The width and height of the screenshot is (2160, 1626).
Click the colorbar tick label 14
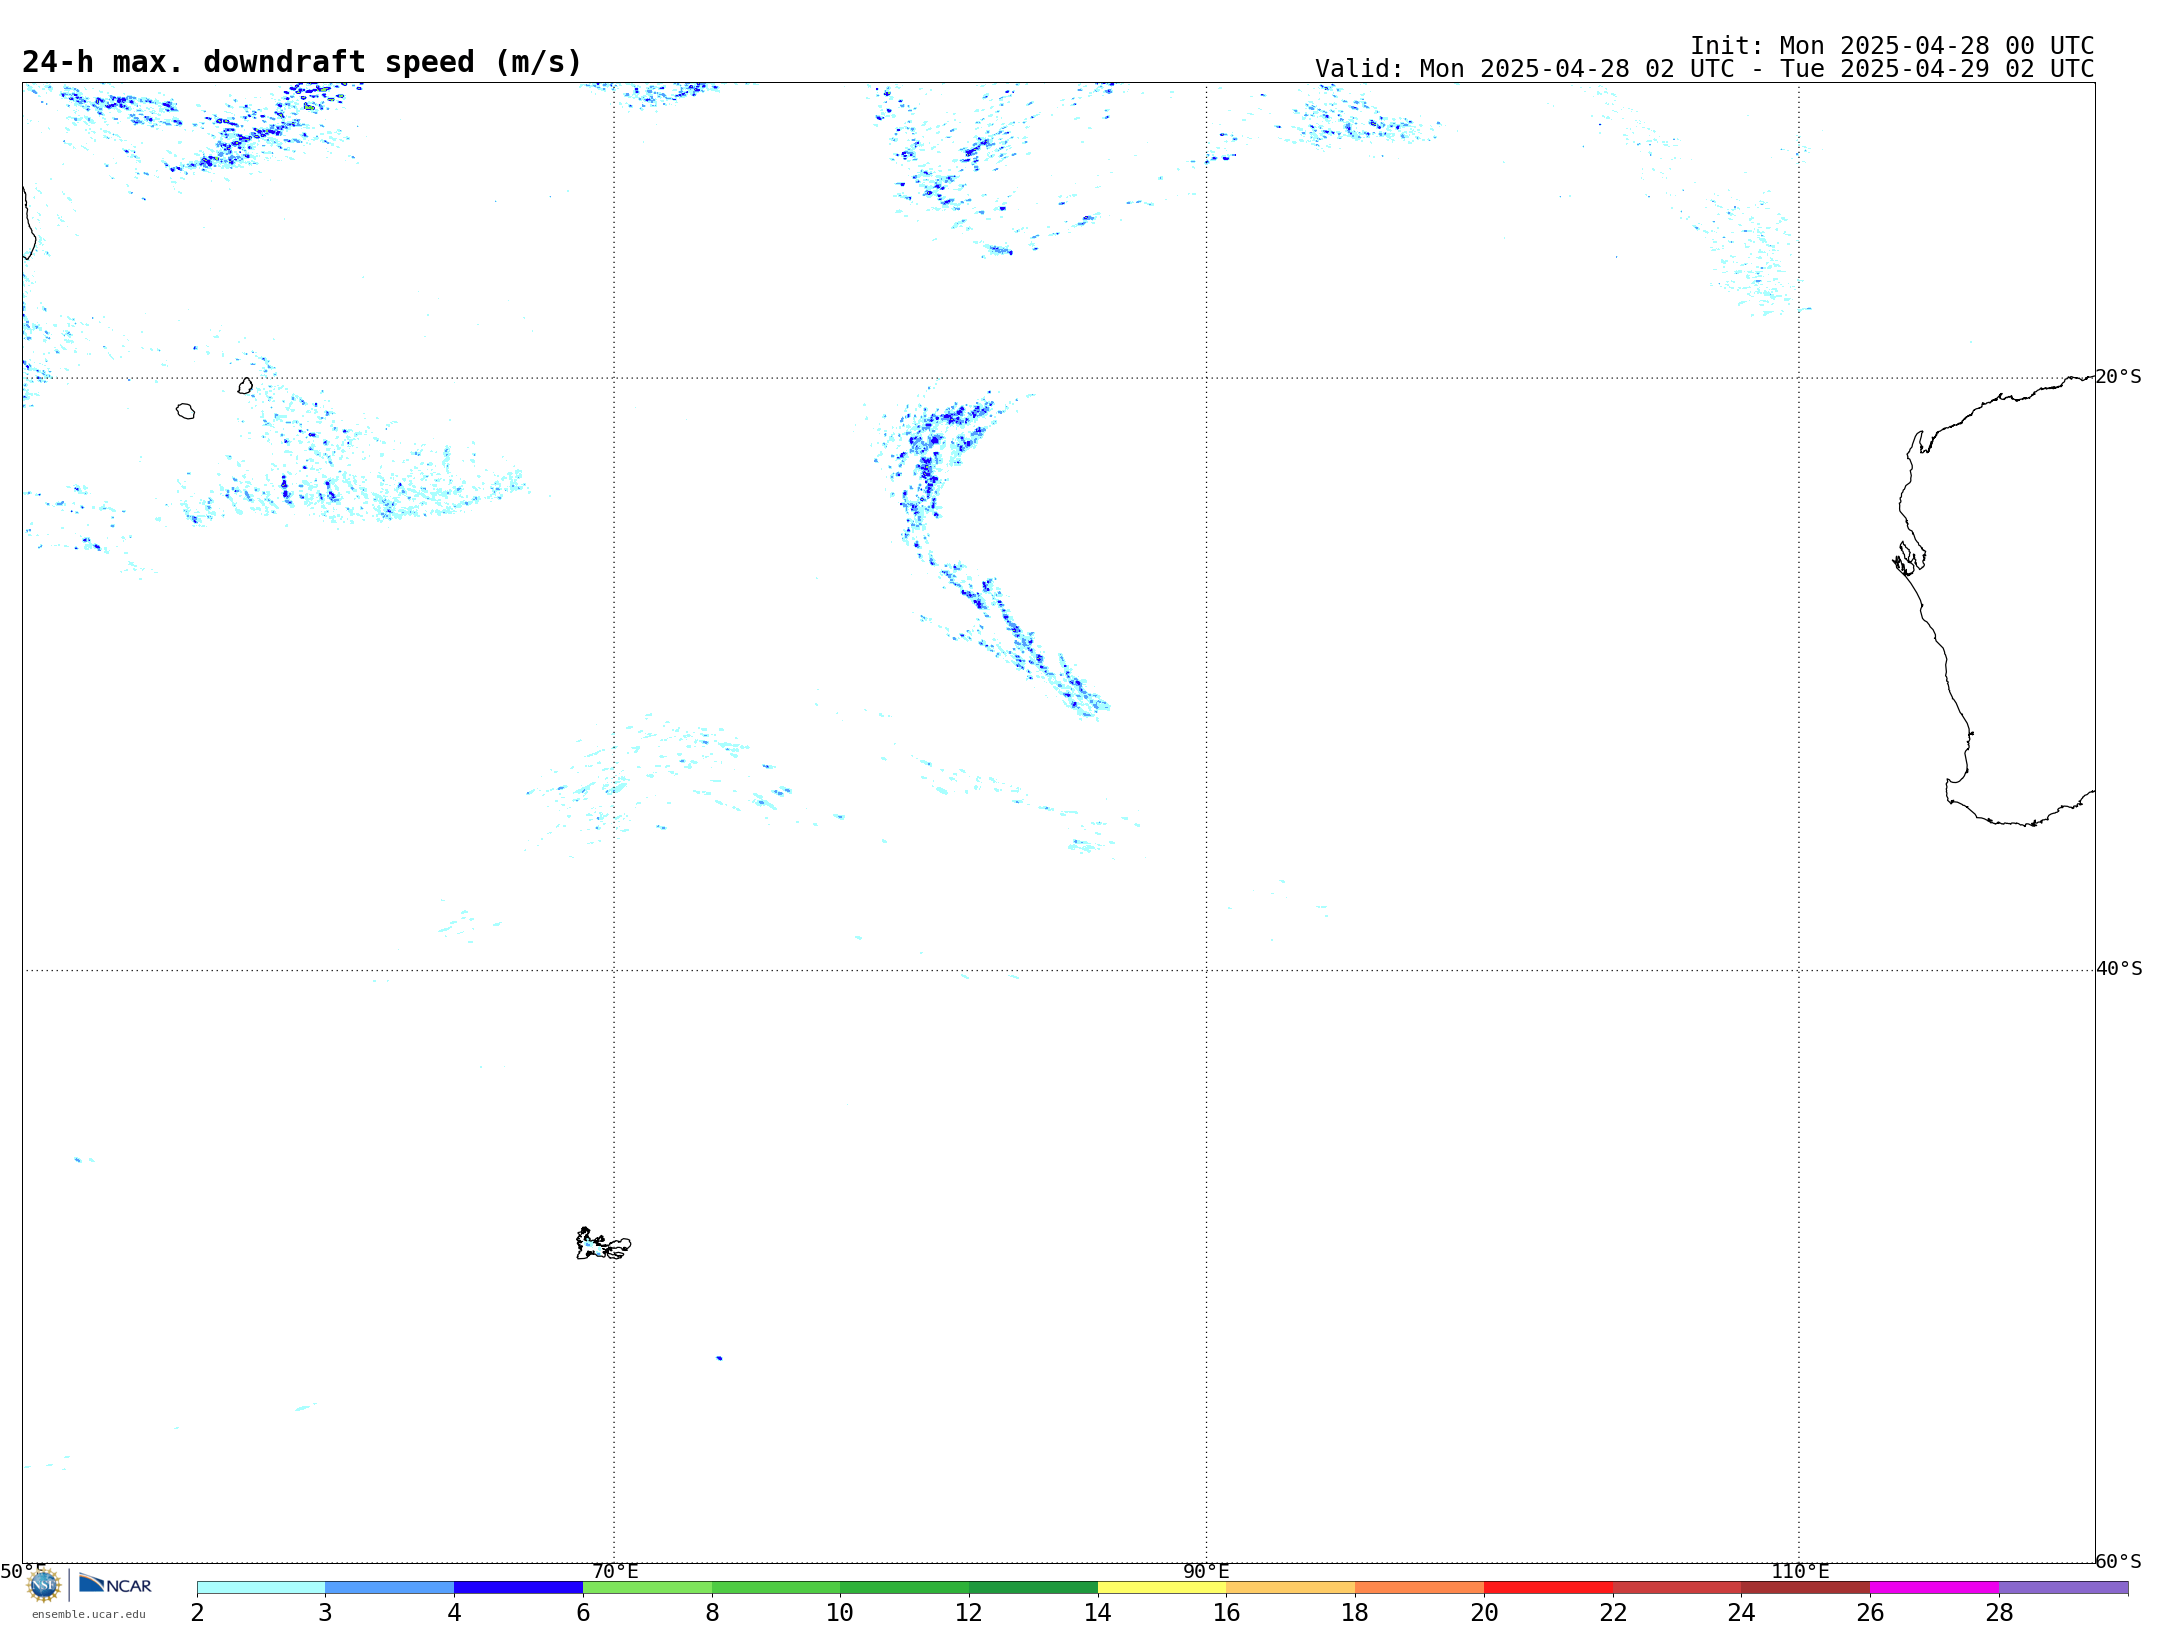(1098, 1612)
